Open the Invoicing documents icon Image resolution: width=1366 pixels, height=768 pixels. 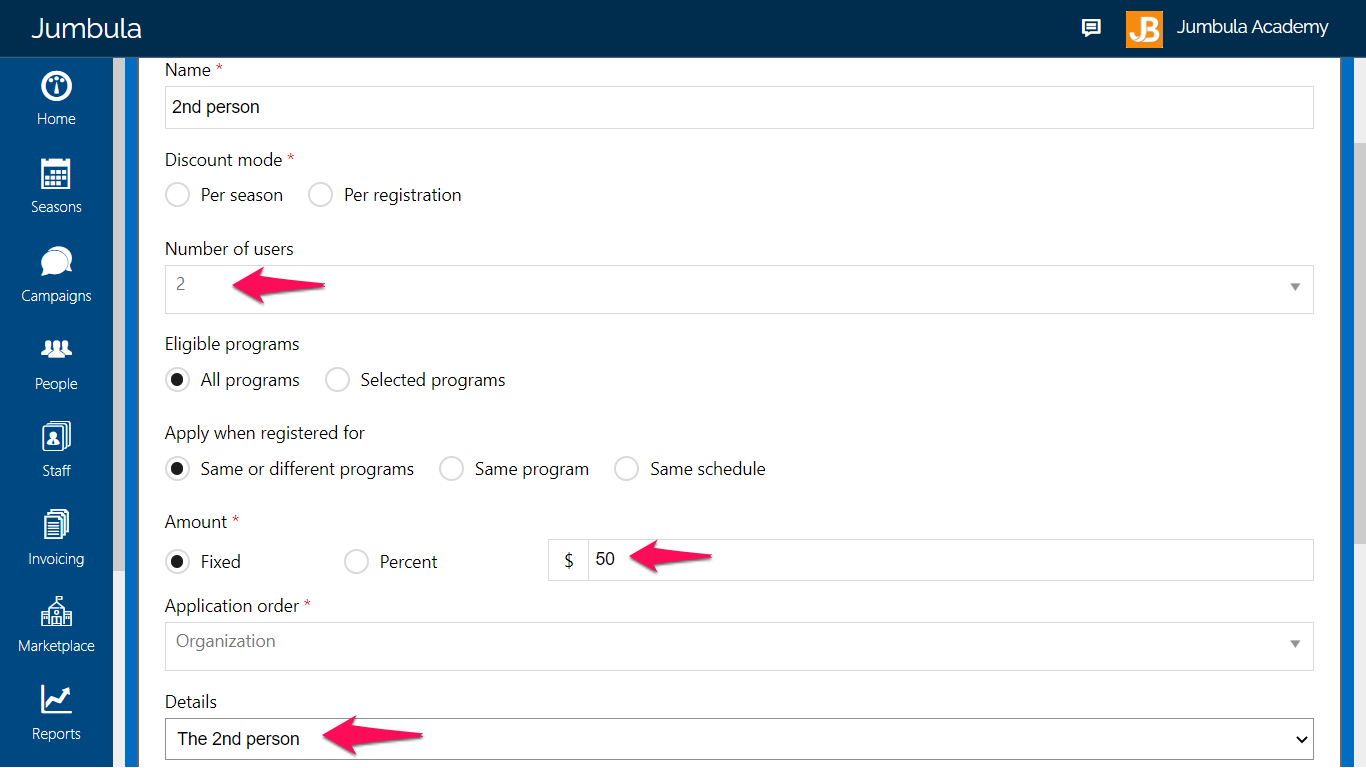[56, 525]
